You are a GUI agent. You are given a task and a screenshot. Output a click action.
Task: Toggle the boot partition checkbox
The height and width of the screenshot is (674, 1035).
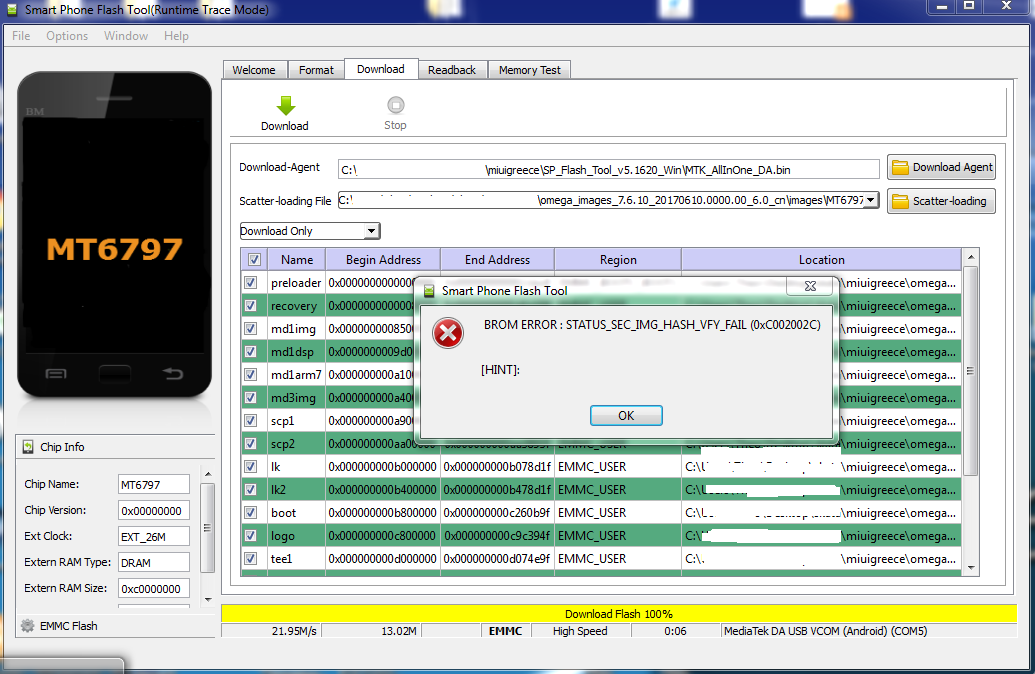pyautogui.click(x=251, y=513)
